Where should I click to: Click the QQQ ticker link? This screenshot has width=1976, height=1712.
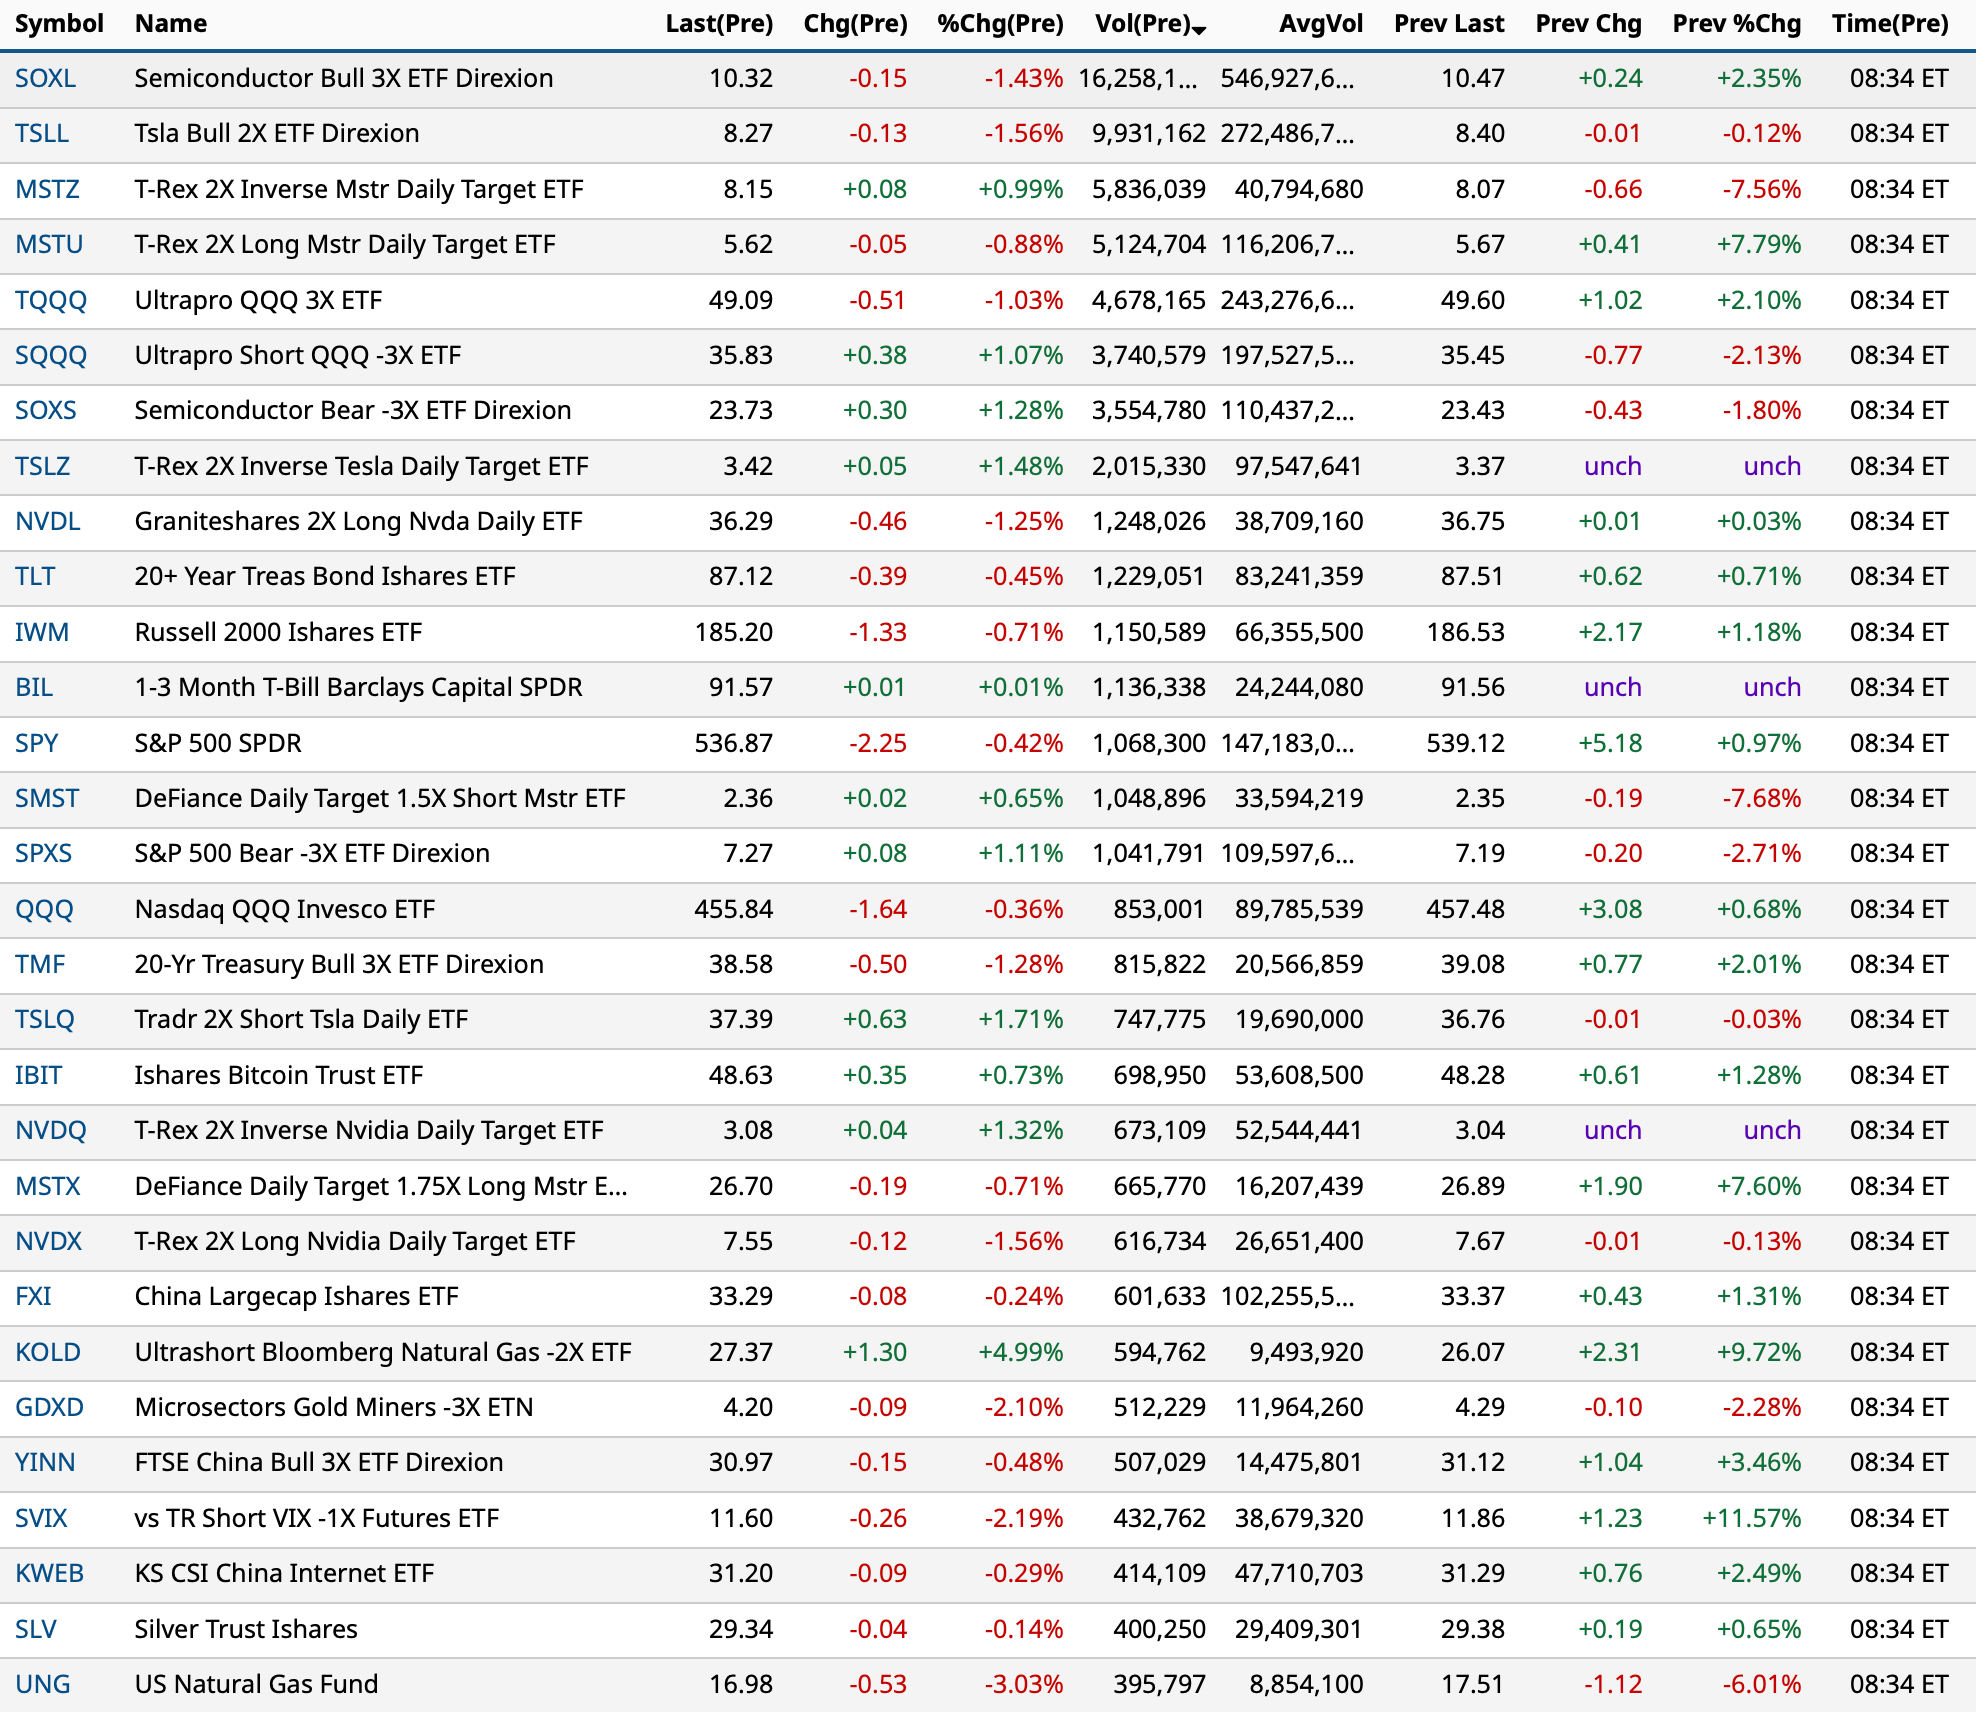tap(44, 909)
